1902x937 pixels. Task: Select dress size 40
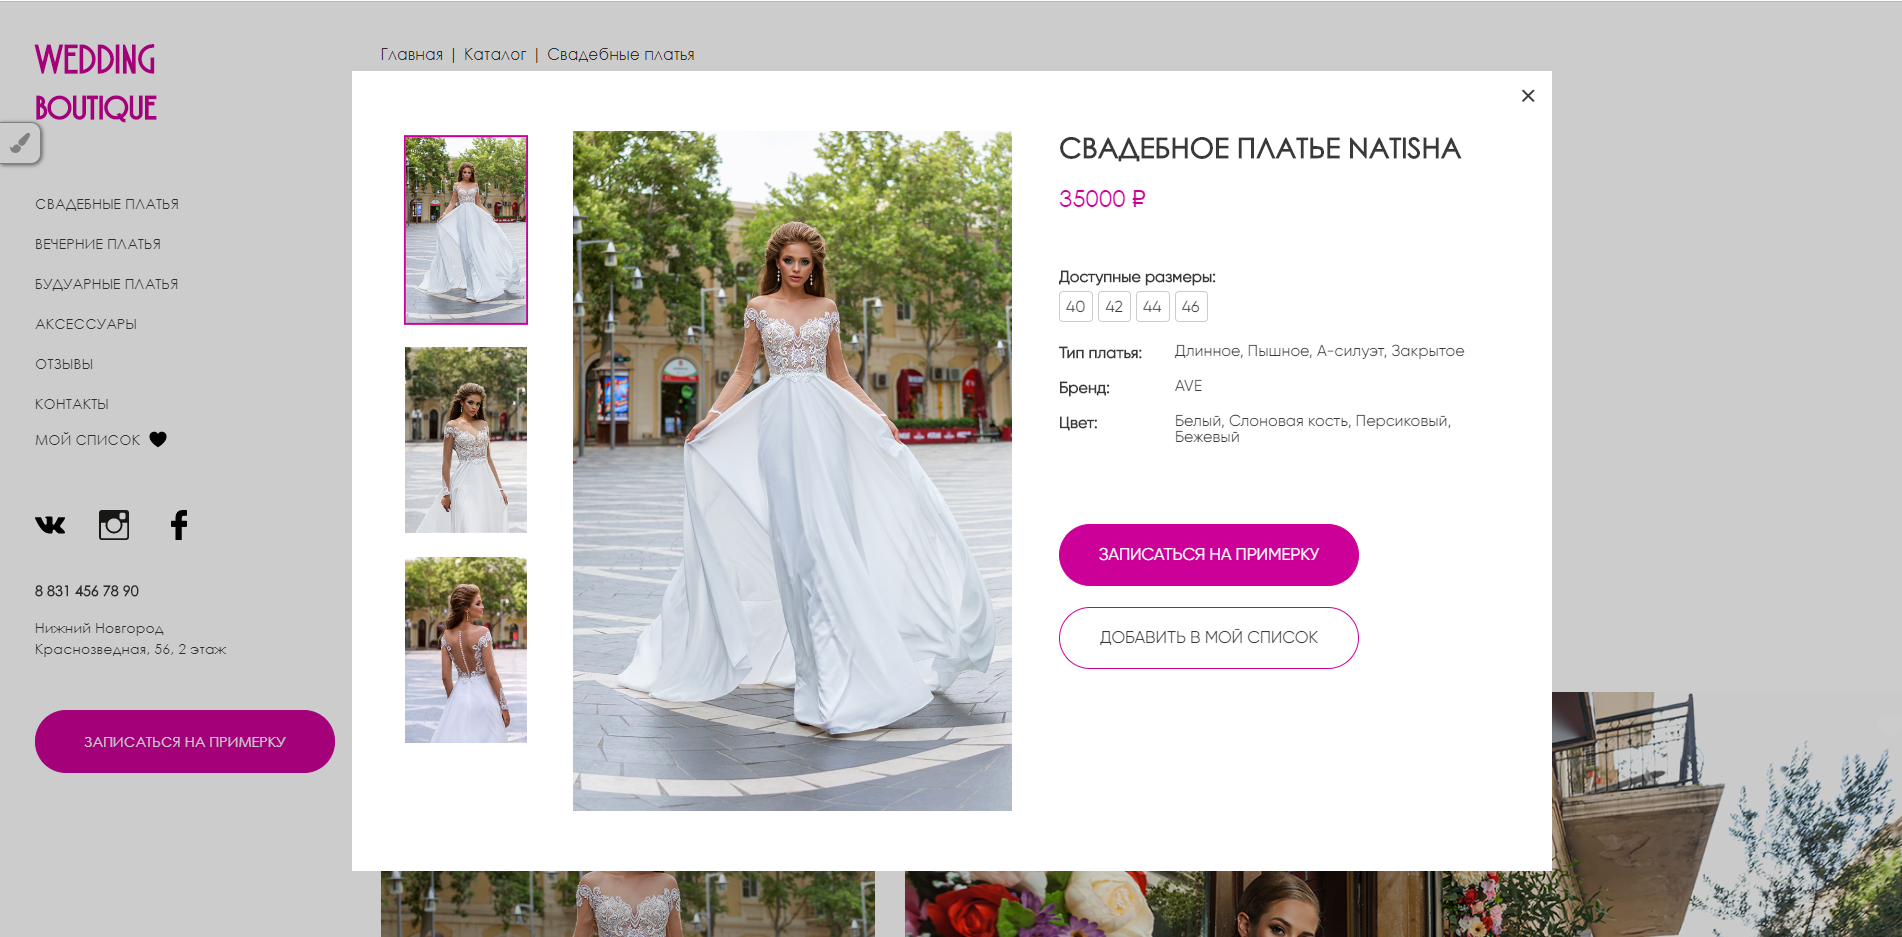point(1076,307)
